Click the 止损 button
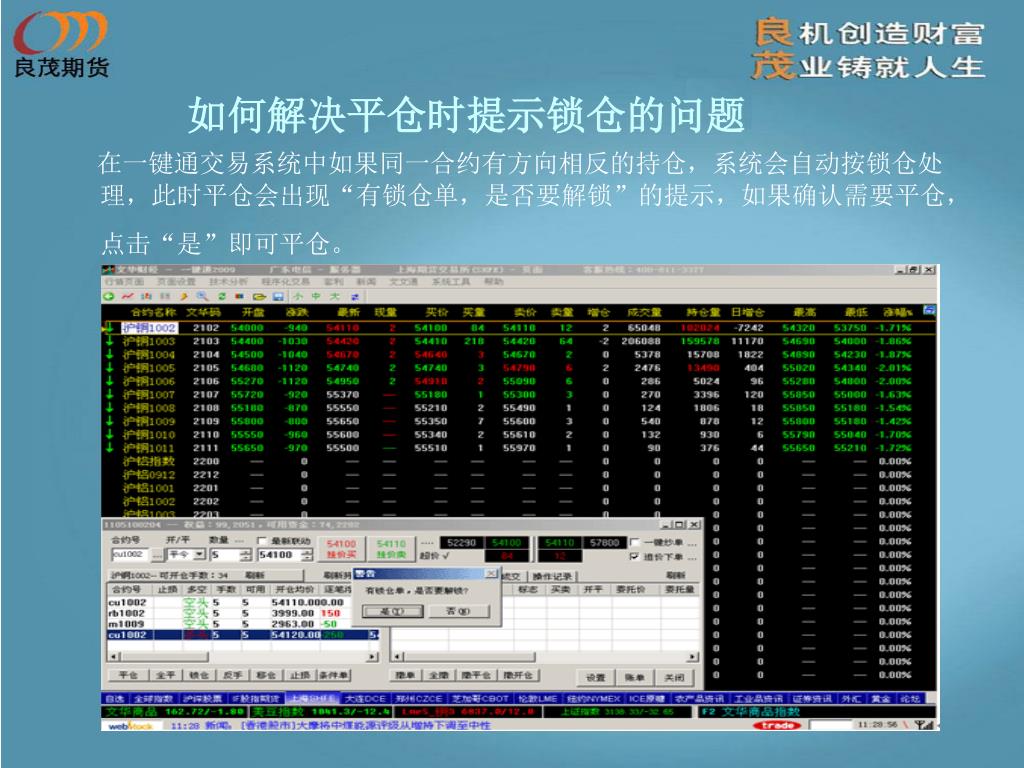The image size is (1024, 768). tap(299, 675)
